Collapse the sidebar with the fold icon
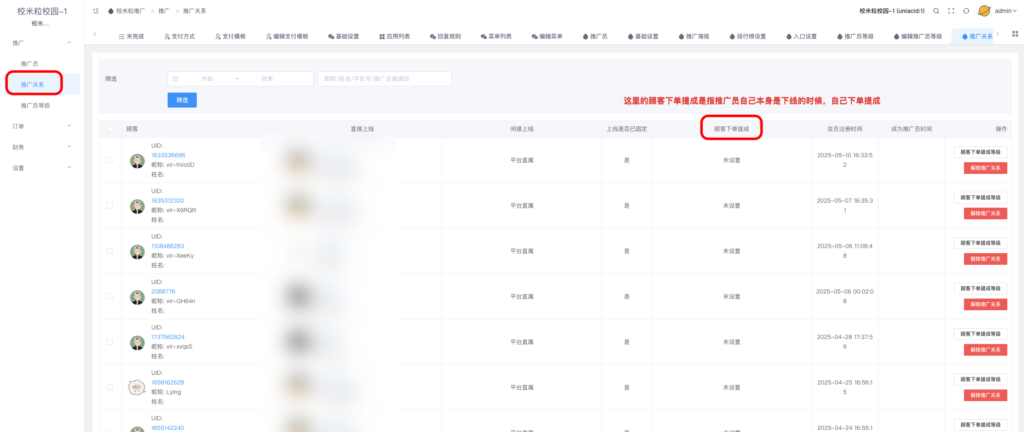Image resolution: width=1024 pixels, height=432 pixels. (x=97, y=11)
